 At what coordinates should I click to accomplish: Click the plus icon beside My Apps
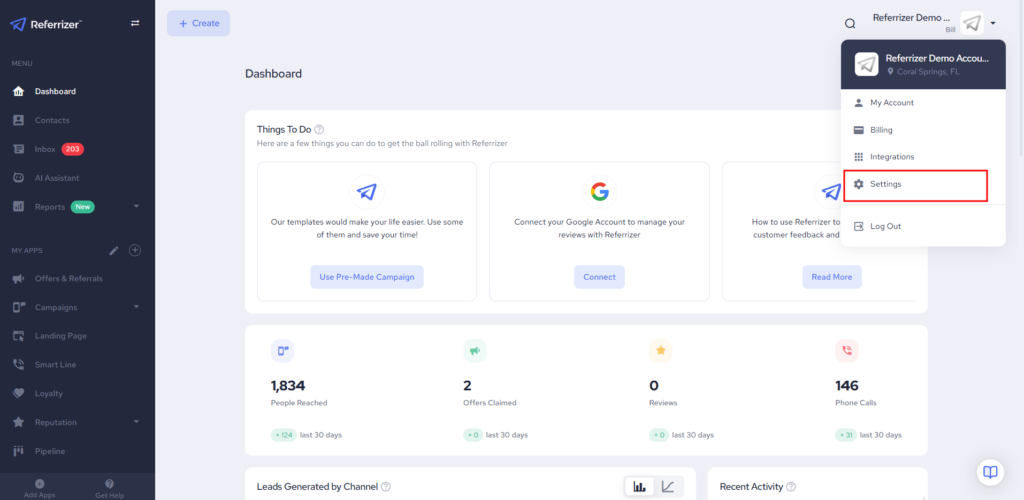(x=135, y=250)
